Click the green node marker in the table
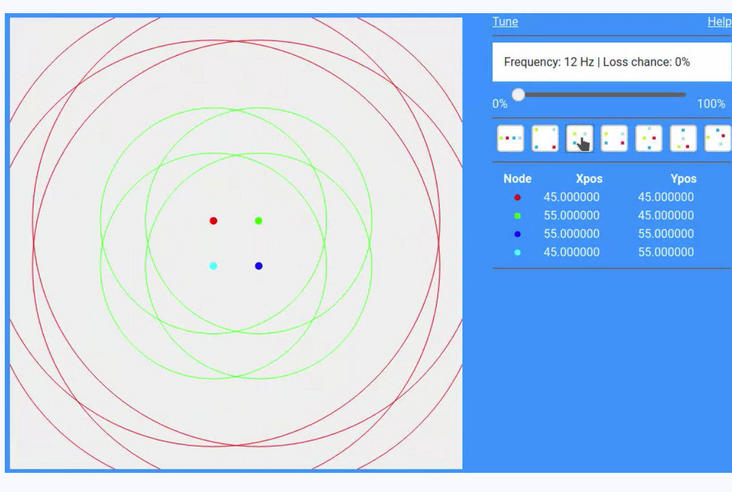 517,216
